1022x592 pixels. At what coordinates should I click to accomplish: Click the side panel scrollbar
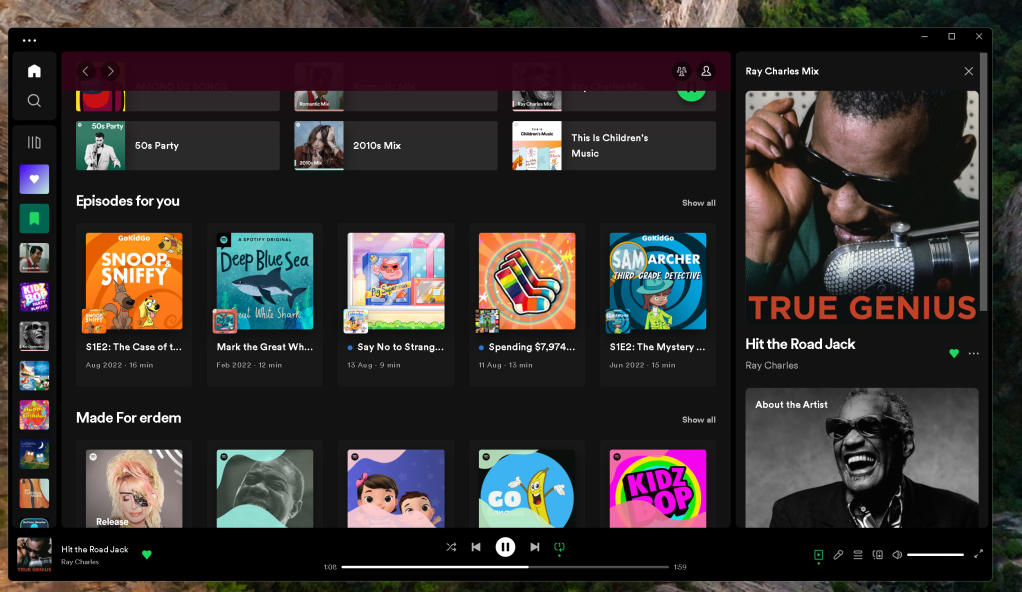[x=984, y=183]
